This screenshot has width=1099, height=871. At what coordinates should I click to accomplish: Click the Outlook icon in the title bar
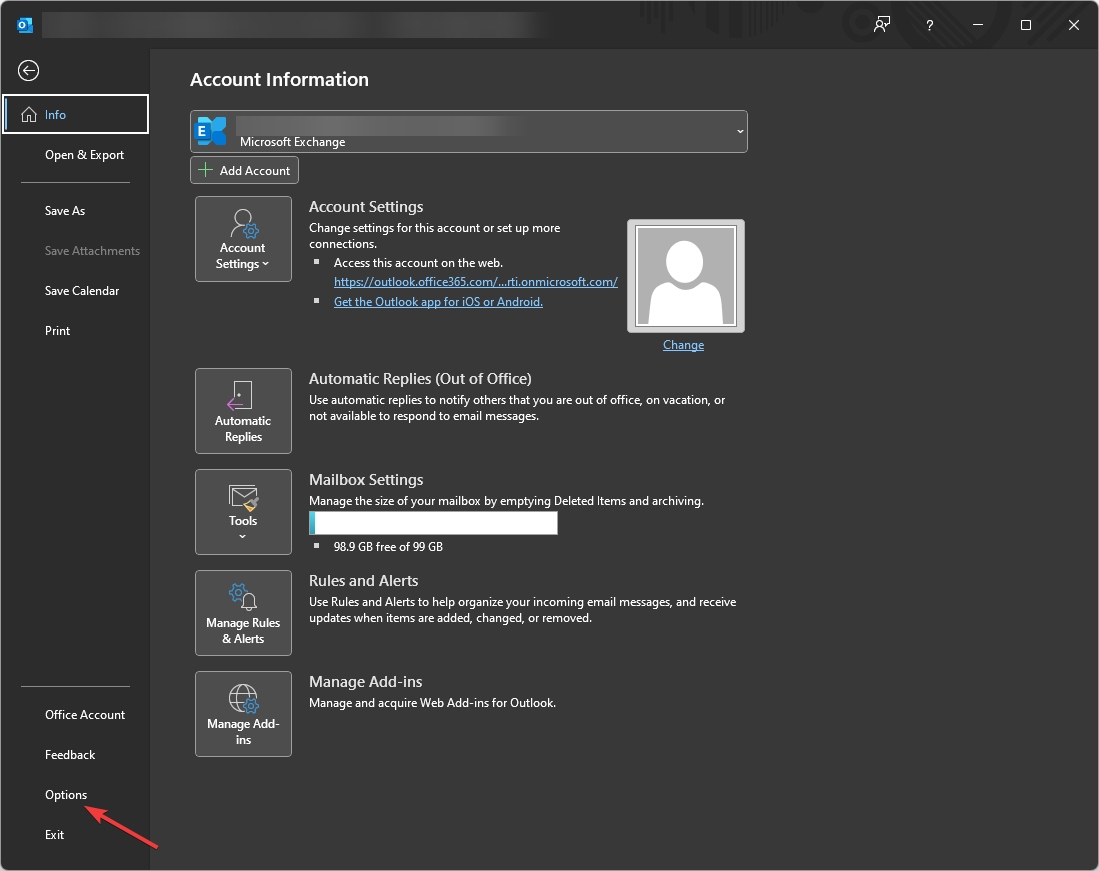pyautogui.click(x=24, y=25)
